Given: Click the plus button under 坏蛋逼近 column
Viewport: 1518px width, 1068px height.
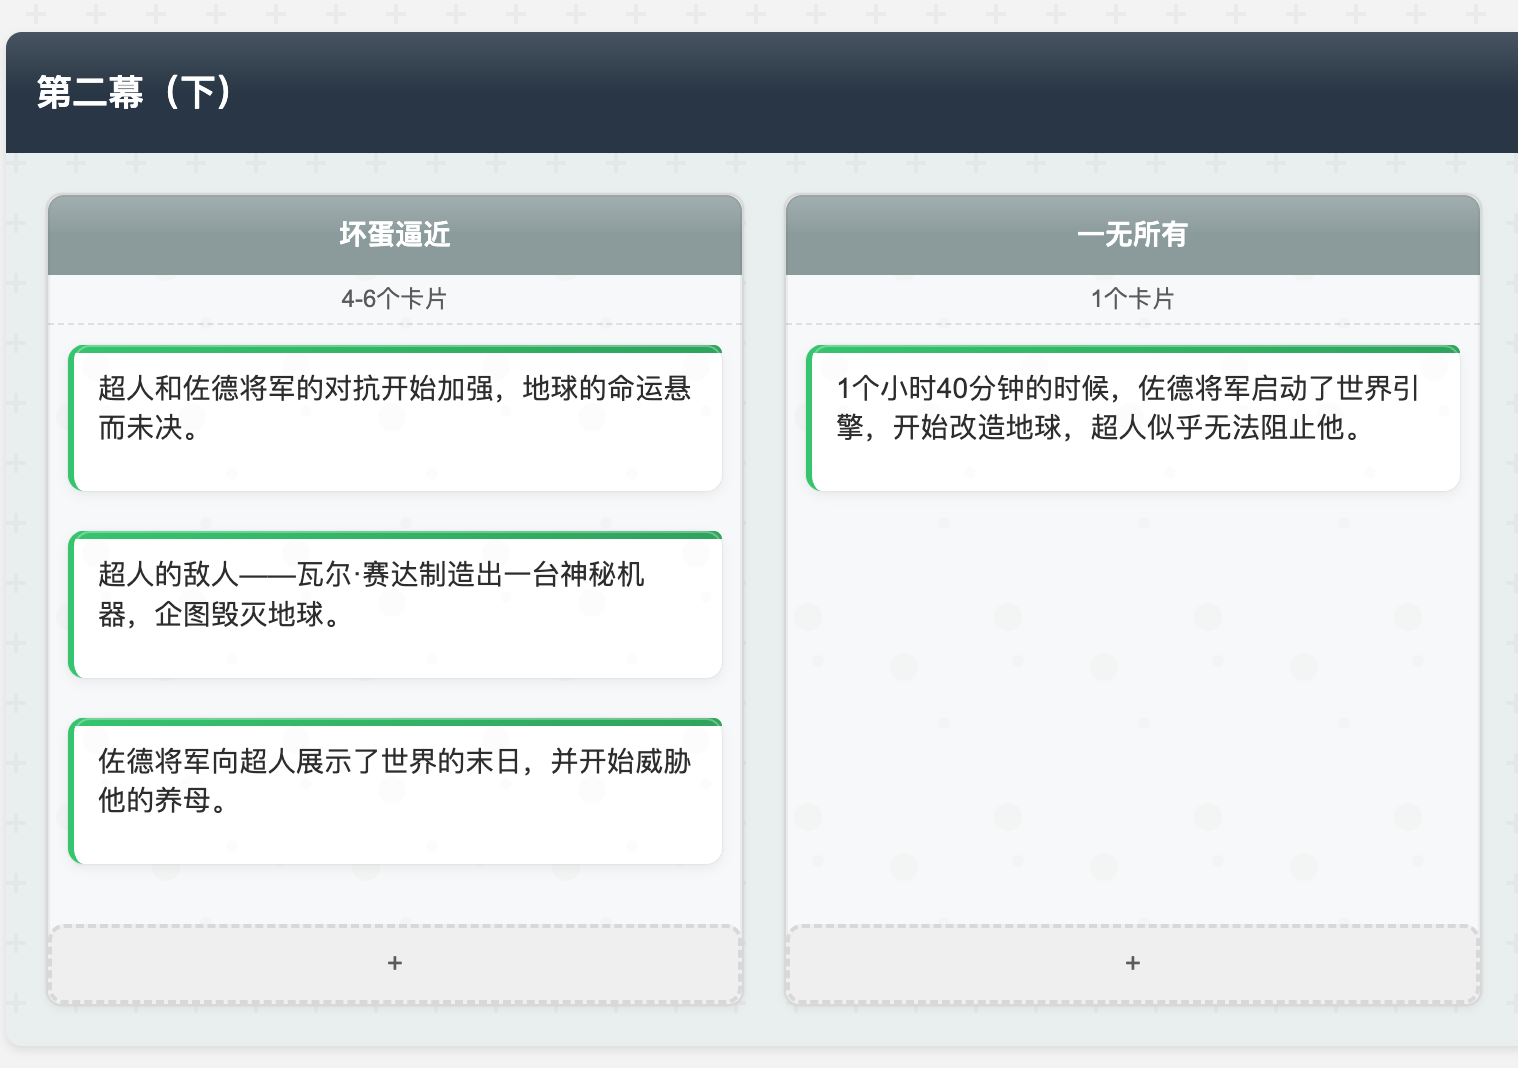Looking at the screenshot, I should 394,963.
